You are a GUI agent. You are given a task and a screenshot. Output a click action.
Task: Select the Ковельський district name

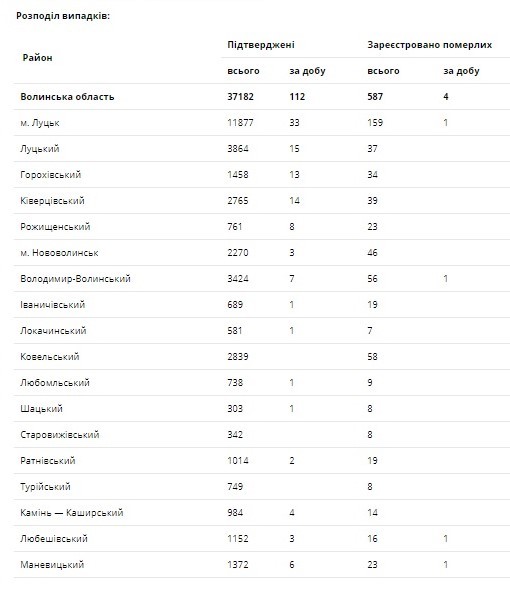[50, 357]
